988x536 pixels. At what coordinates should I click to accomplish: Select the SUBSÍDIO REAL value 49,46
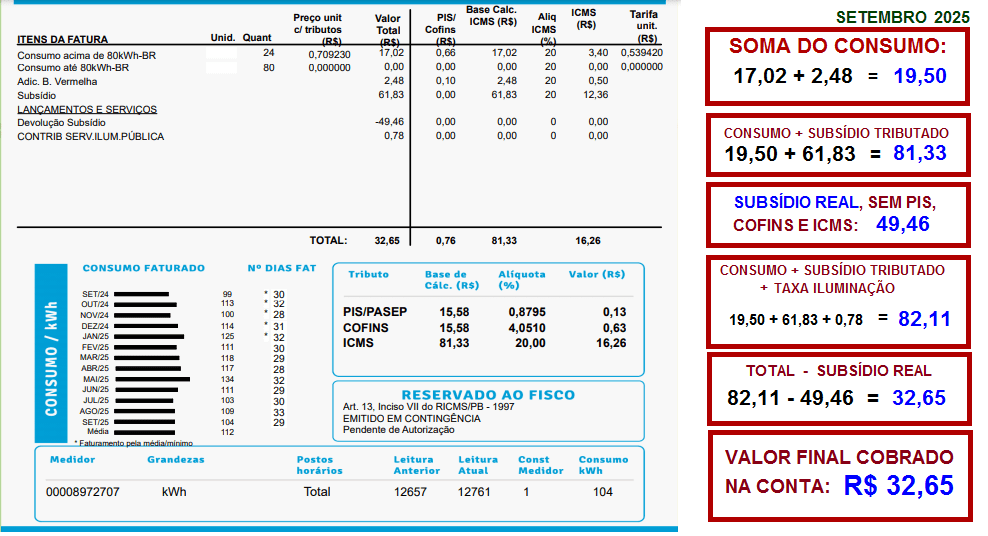click(x=902, y=224)
